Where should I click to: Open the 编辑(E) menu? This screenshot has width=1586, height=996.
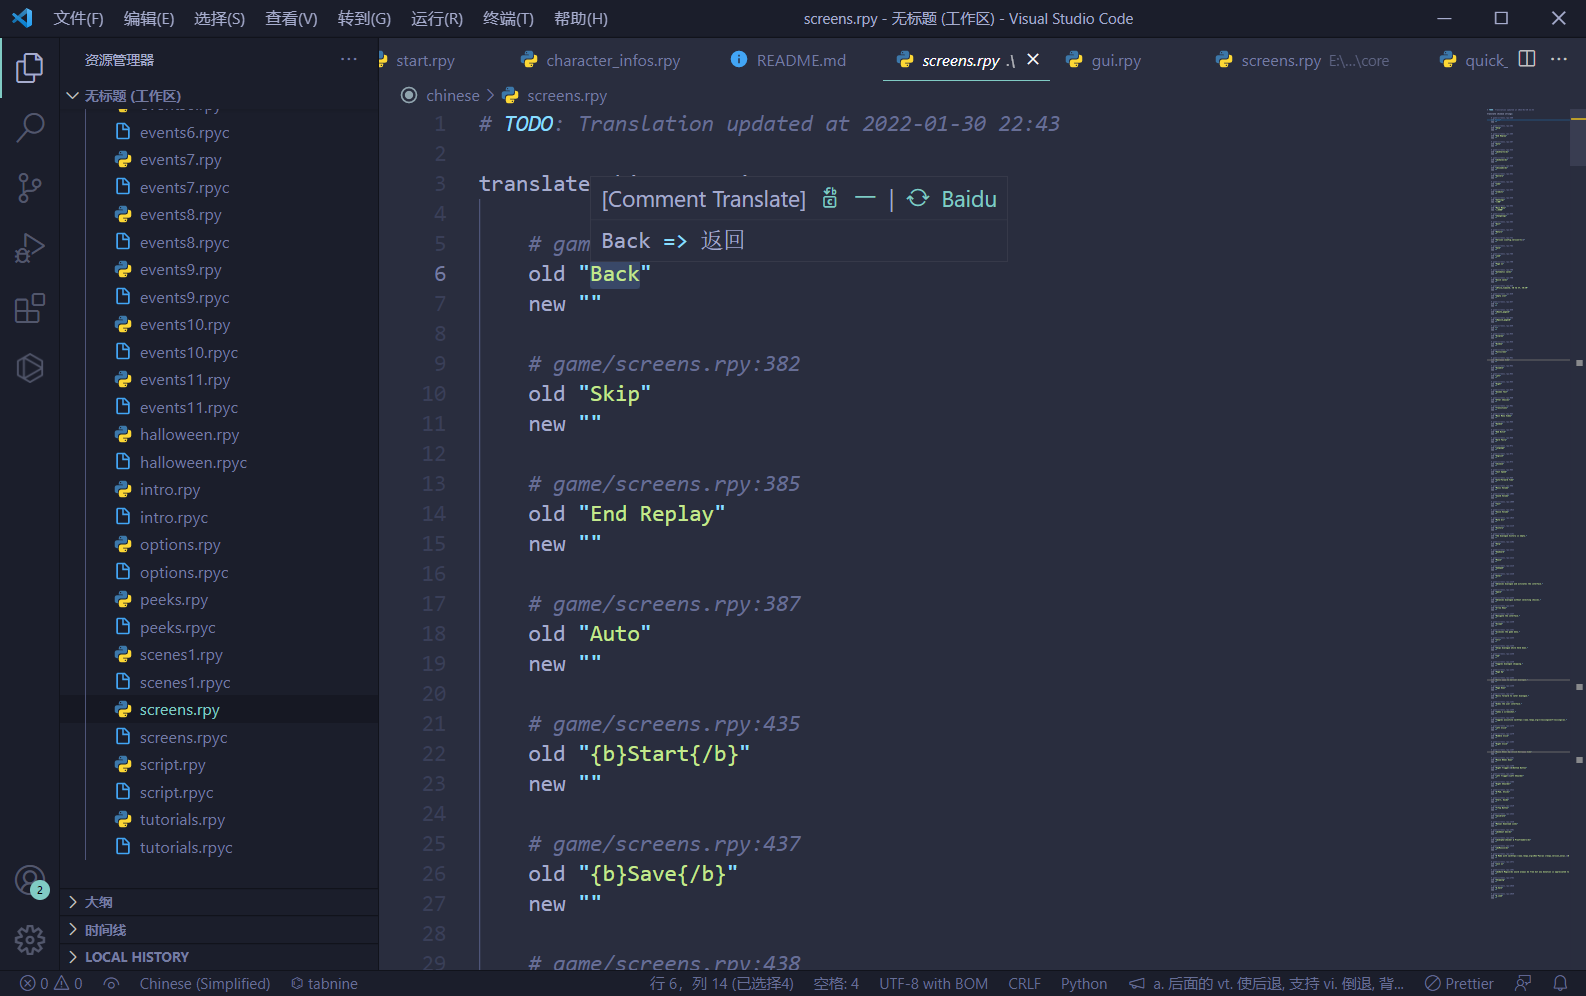(149, 19)
